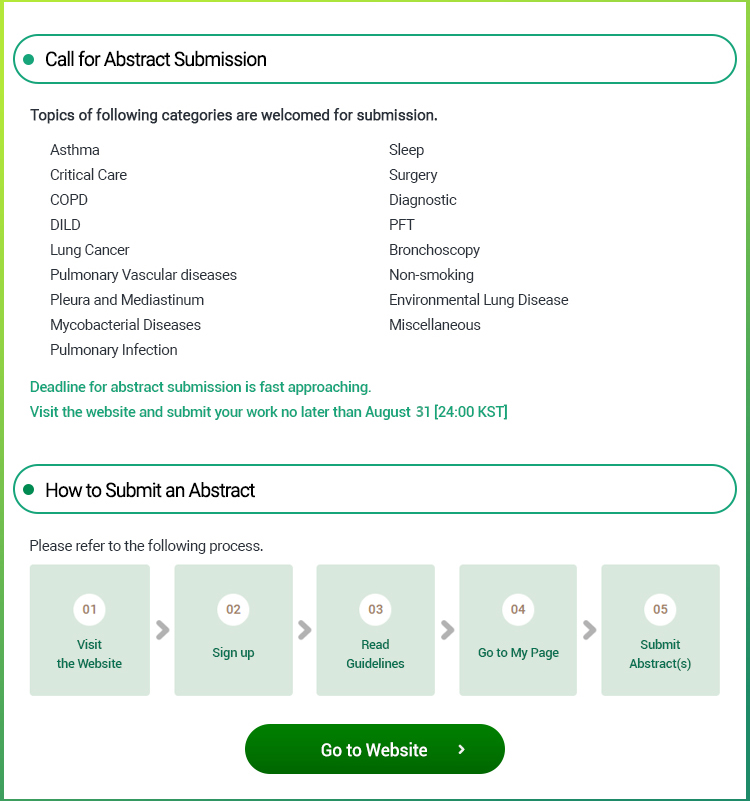Select step 03 Read Guidelines box
The image size is (750, 801).
coord(375,630)
